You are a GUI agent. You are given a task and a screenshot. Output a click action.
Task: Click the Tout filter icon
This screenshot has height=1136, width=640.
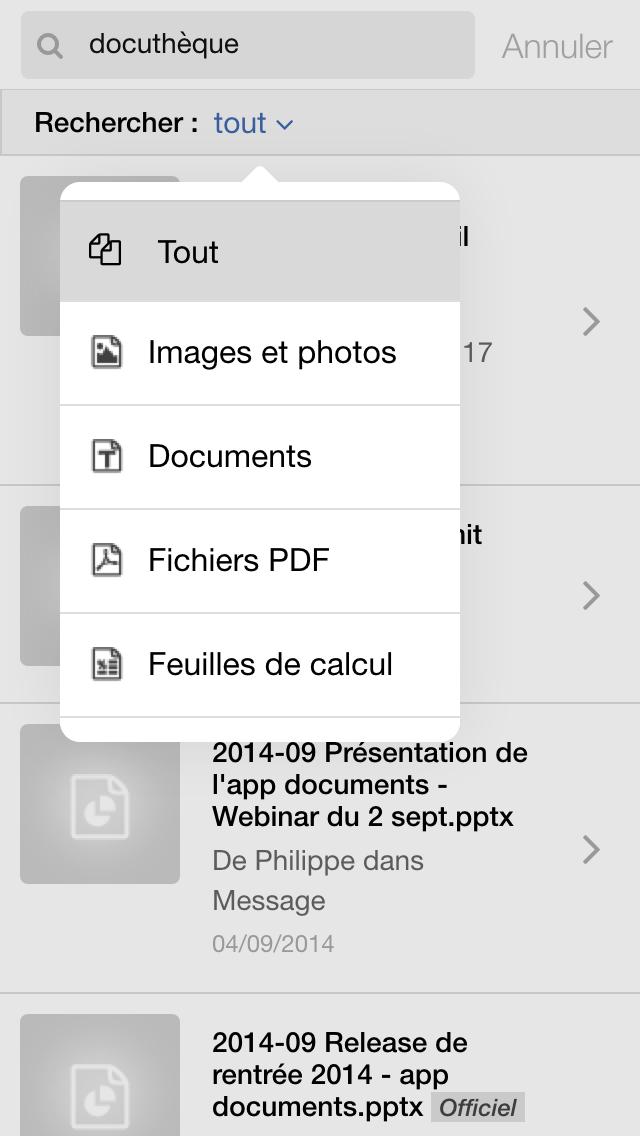point(105,250)
